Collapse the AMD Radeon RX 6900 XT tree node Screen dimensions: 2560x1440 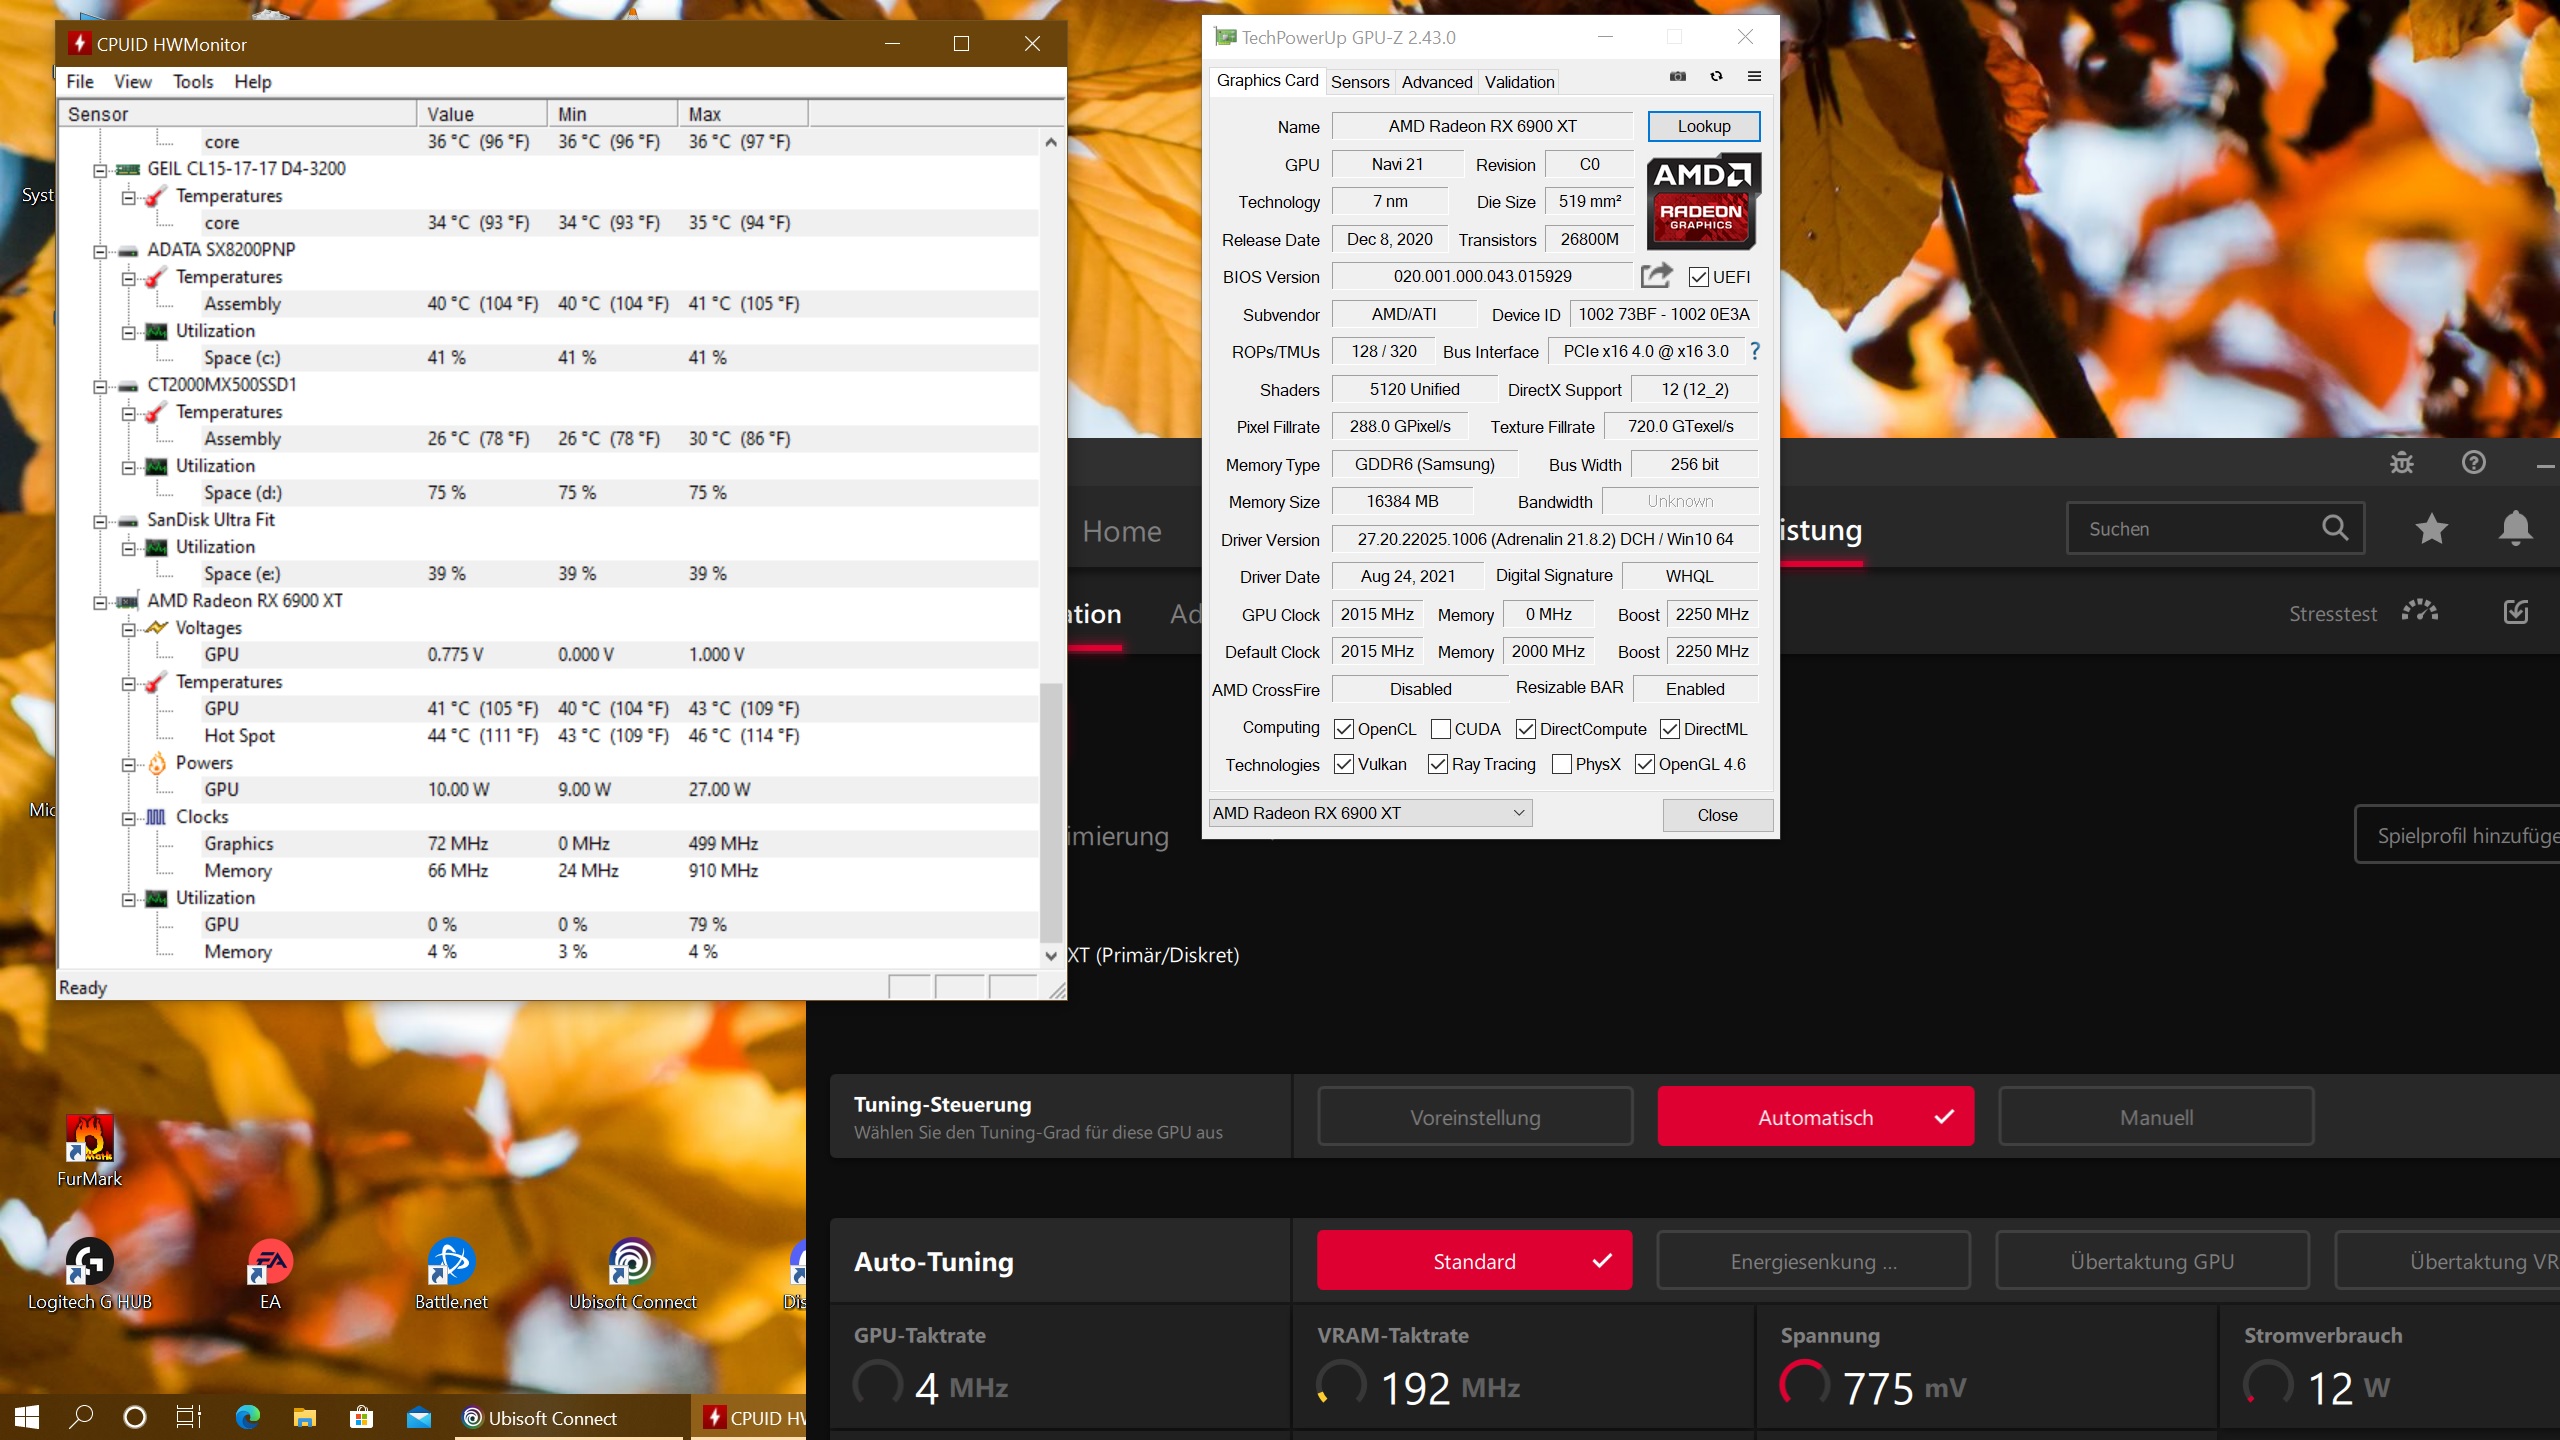coord(100,602)
